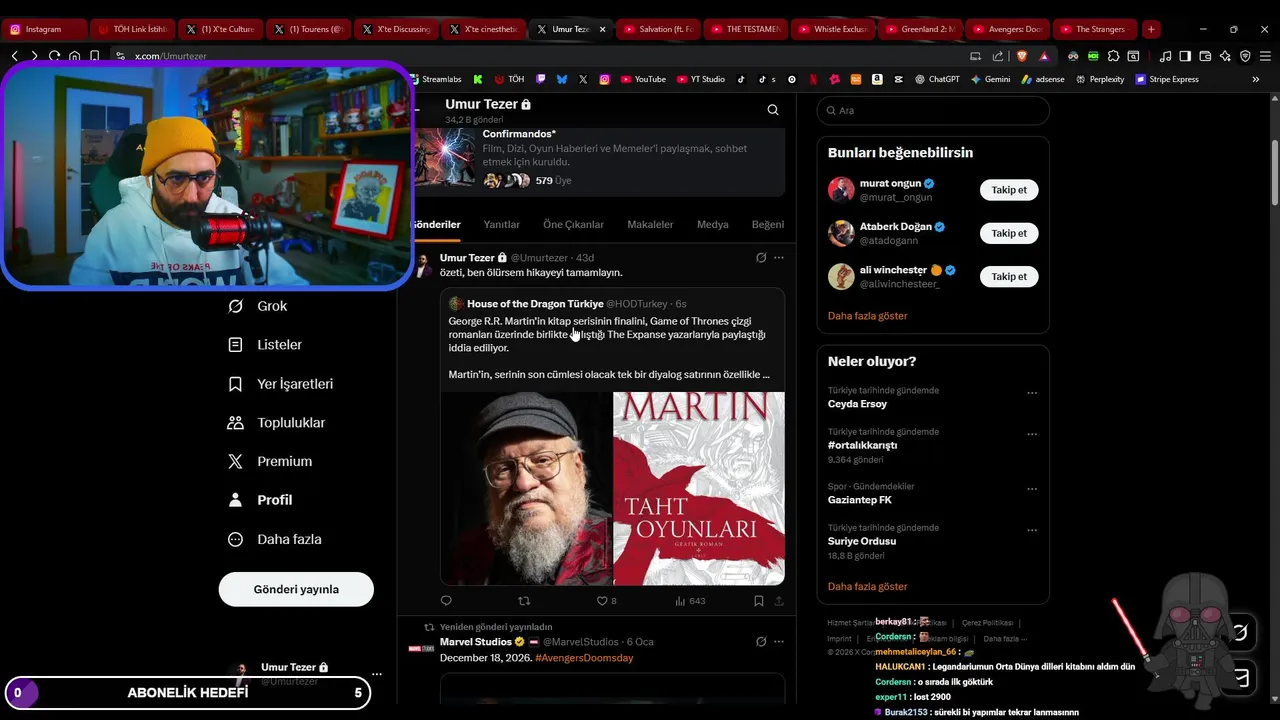Open more options on Marvel Studios post
1280x720 pixels.
[779, 642]
